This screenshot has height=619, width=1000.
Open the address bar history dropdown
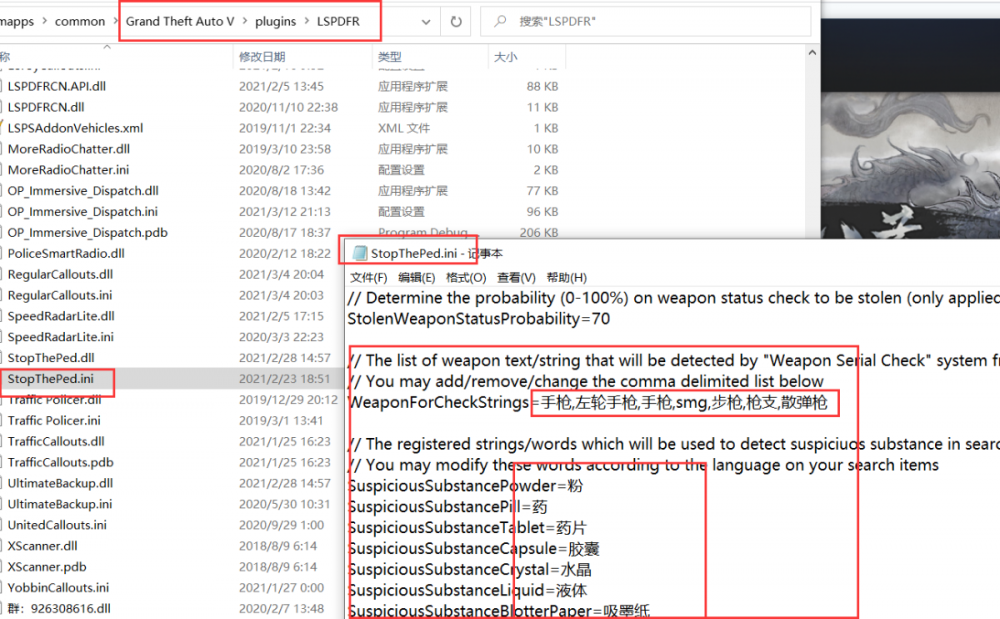point(426,21)
